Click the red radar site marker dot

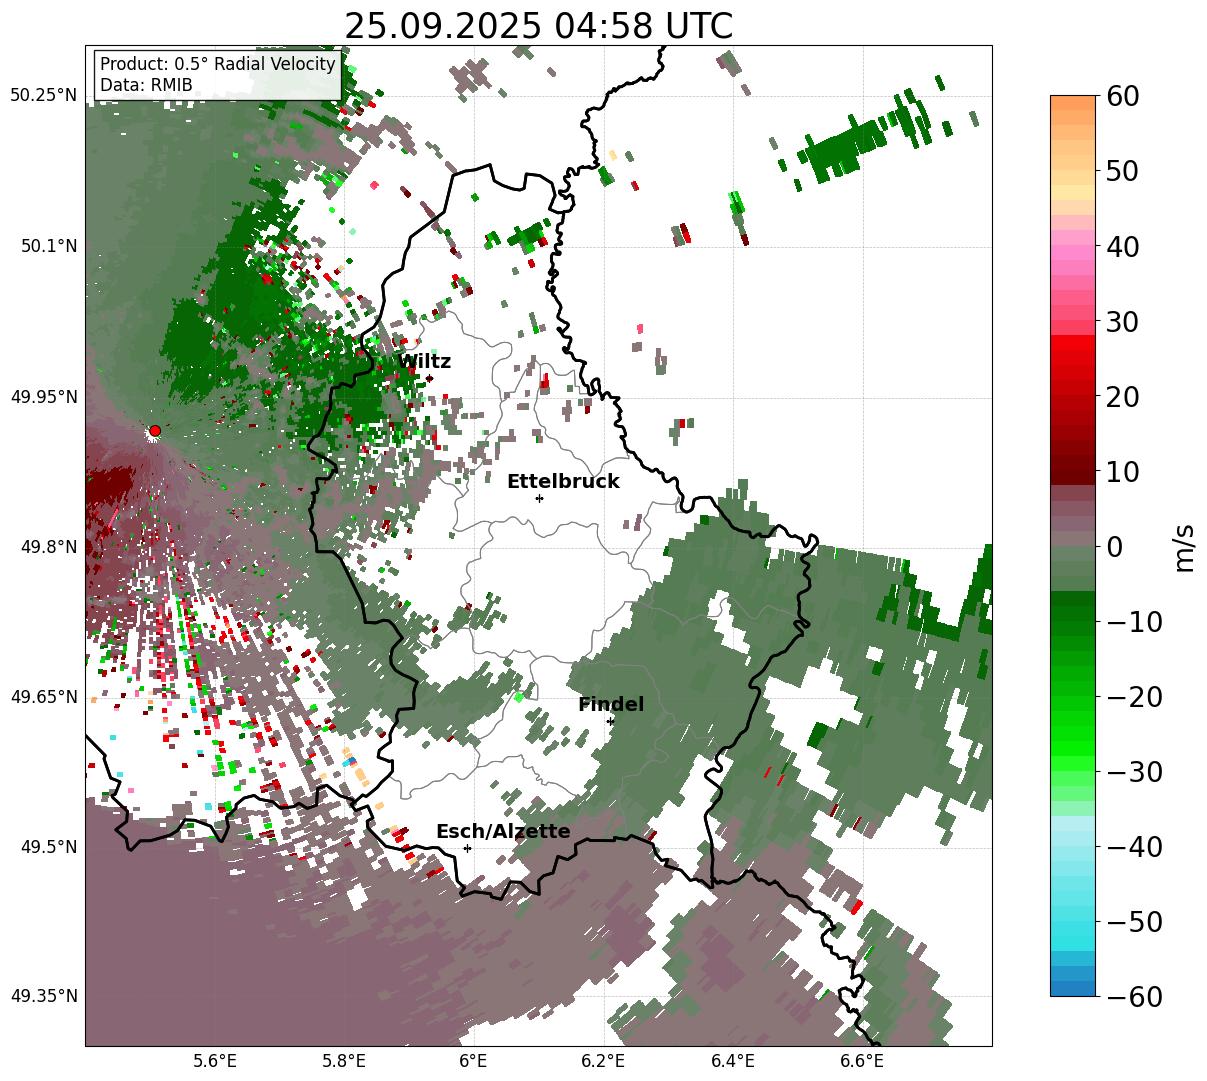point(155,431)
